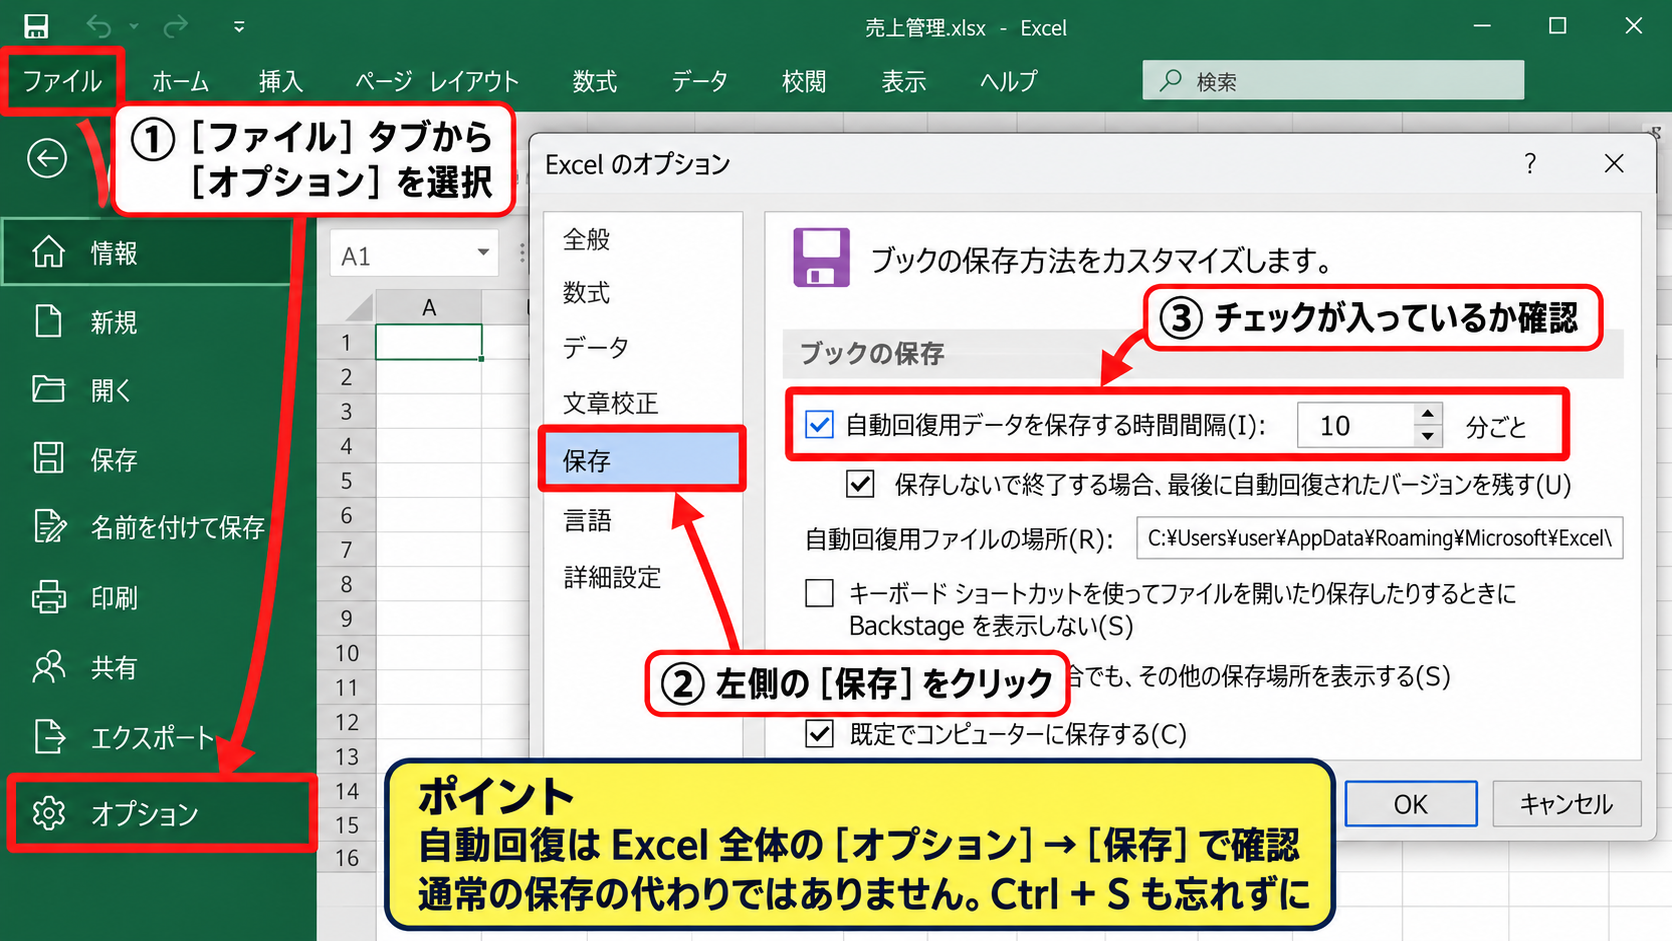The height and width of the screenshot is (941, 1672).
Task: Click the 印刷 printer icon
Action: click(x=48, y=597)
